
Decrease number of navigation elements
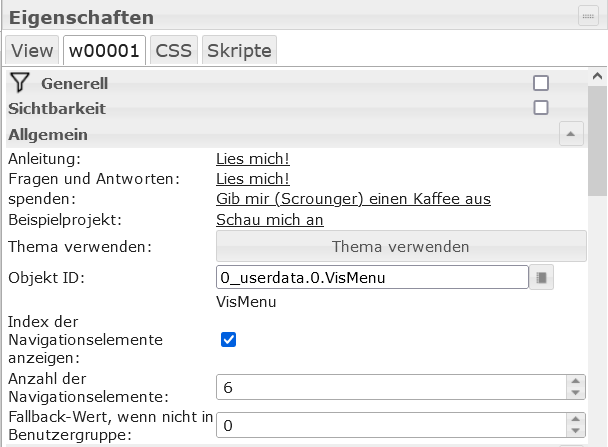(x=574, y=393)
